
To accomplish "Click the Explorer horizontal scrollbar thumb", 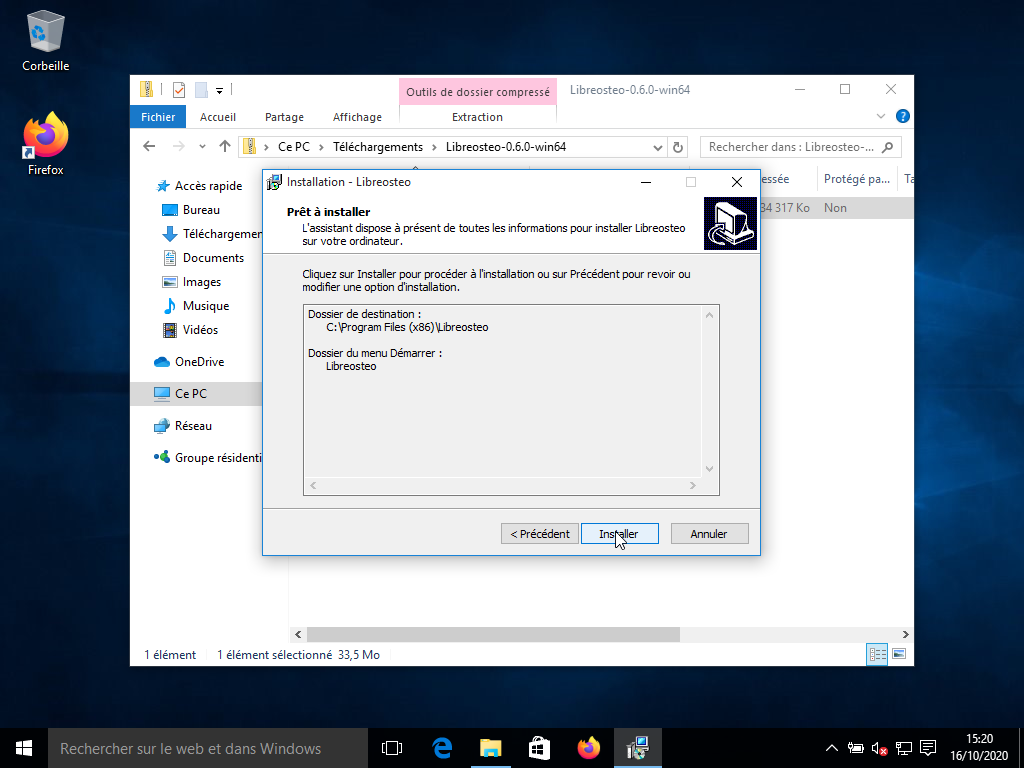I will click(493, 634).
